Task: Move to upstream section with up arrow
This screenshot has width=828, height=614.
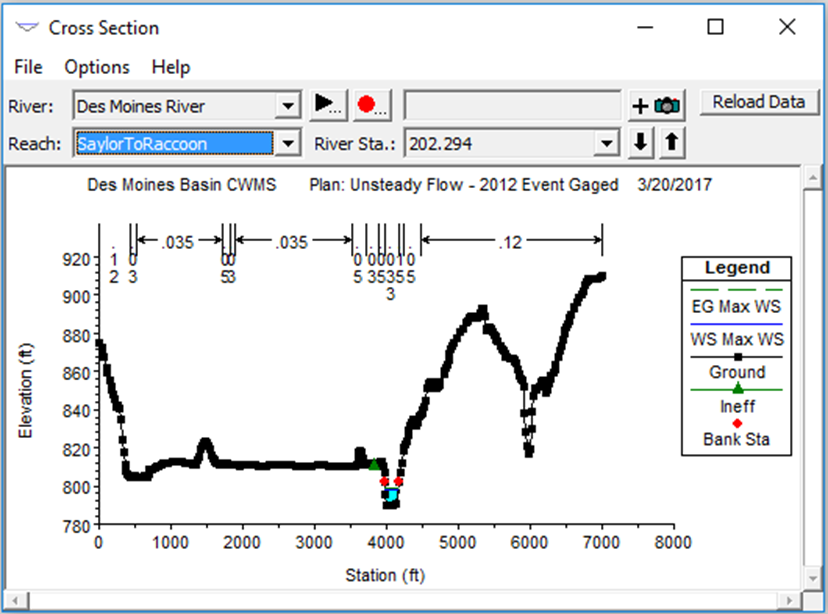Action: pyautogui.click(x=672, y=143)
